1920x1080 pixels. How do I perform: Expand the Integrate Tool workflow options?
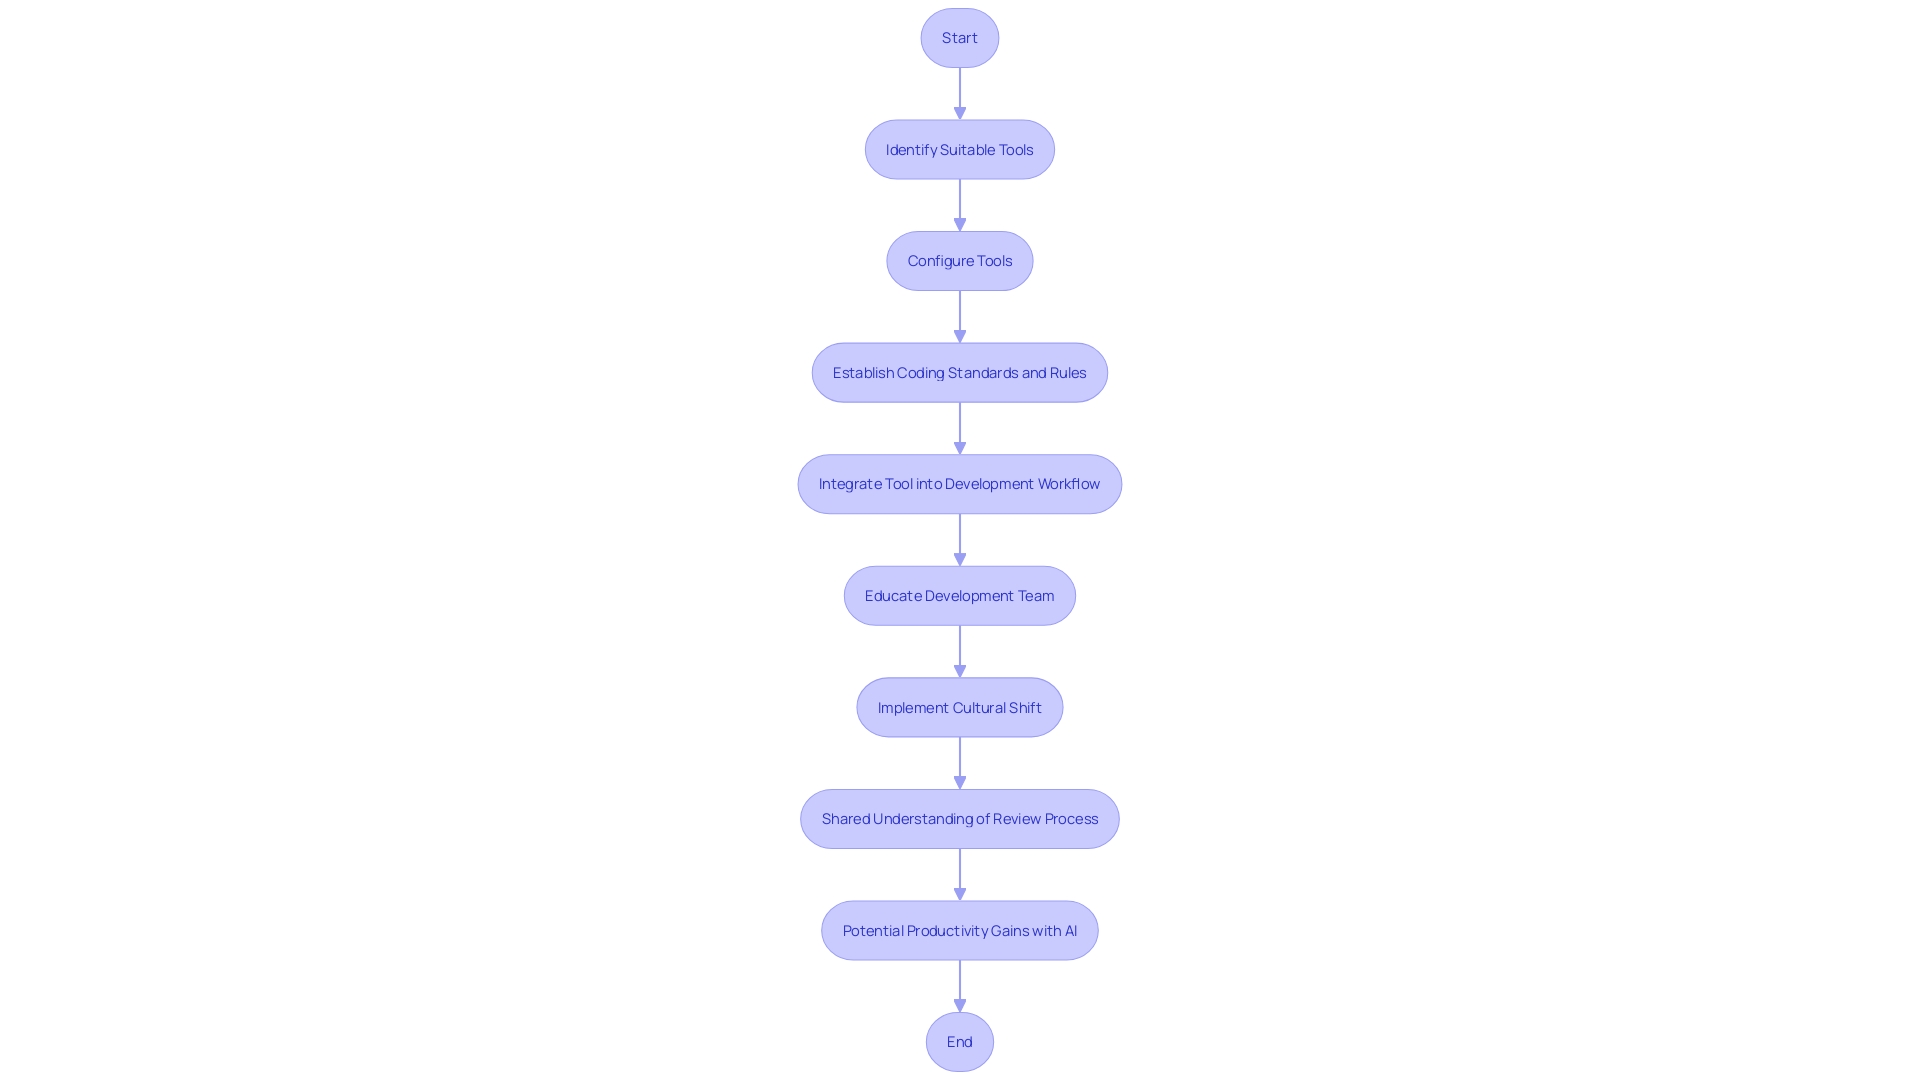click(x=959, y=483)
